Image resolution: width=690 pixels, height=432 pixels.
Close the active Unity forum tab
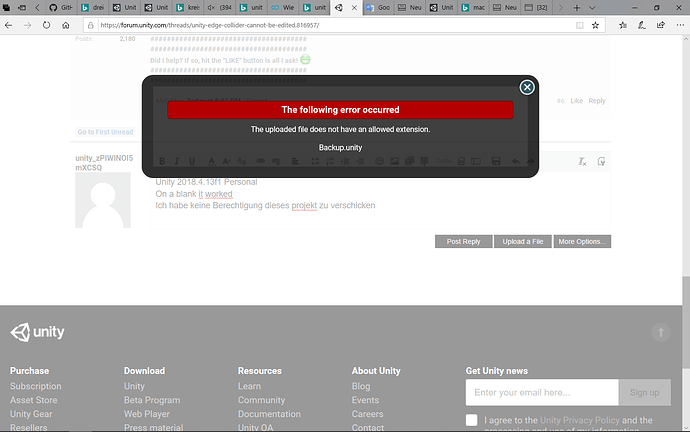[354, 7]
